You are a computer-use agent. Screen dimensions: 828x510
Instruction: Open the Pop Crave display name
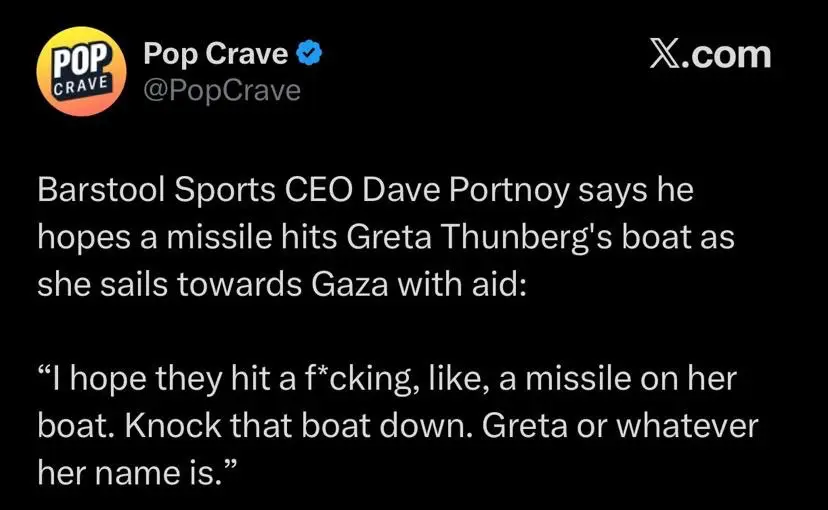point(216,55)
